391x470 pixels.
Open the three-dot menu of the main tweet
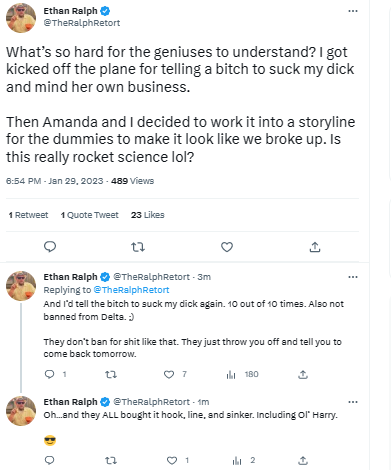click(x=353, y=11)
